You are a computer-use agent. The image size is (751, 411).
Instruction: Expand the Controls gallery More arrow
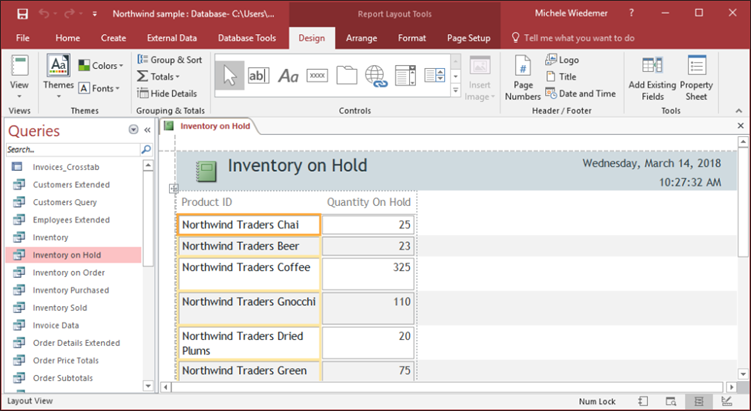(x=456, y=90)
